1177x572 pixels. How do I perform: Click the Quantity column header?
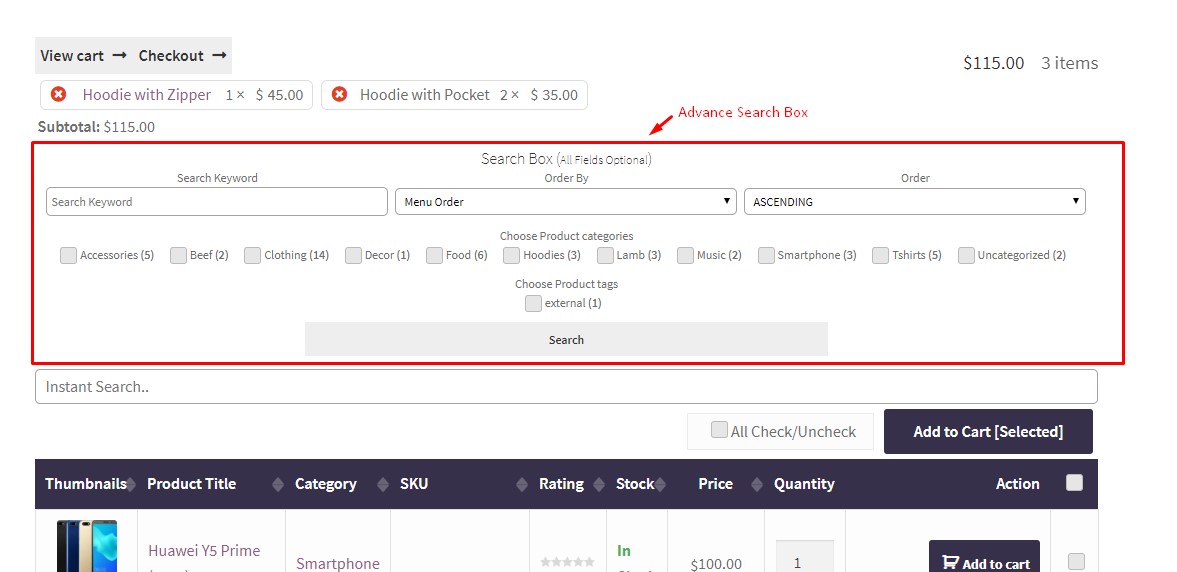pos(804,484)
